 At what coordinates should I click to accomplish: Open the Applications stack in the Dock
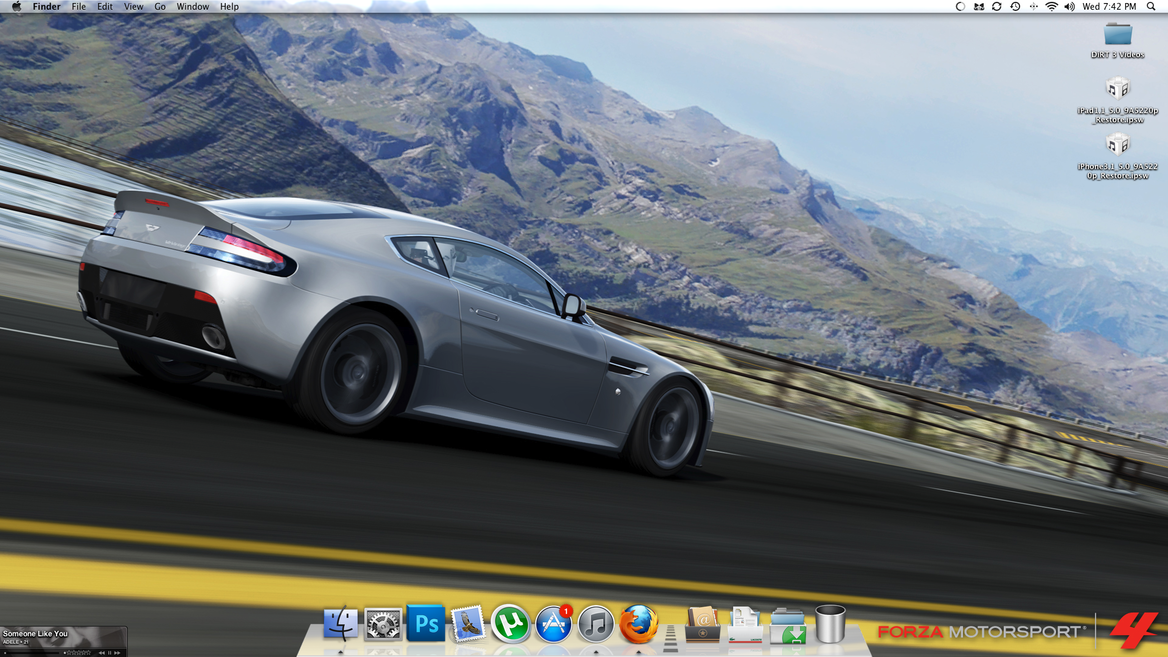pyautogui.click(x=702, y=624)
